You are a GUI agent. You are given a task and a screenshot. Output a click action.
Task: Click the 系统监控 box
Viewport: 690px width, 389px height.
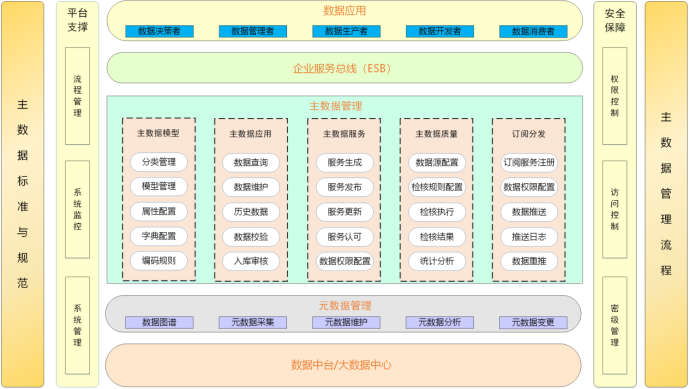coord(77,209)
